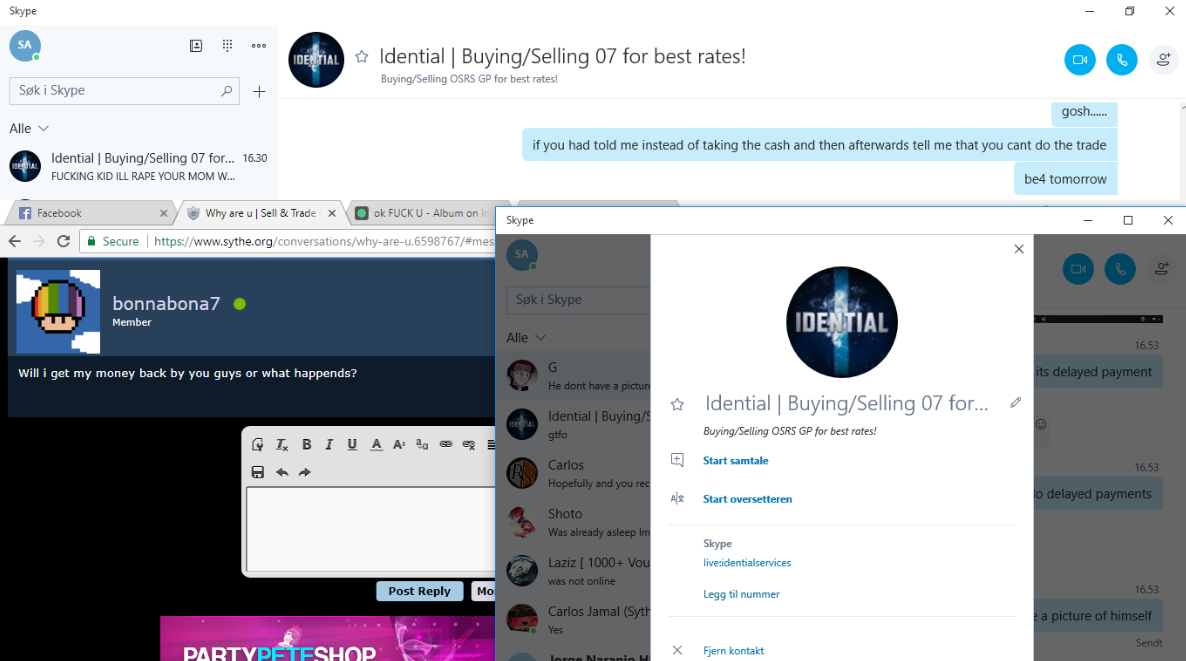1186x661 pixels.
Task: Favorite Idential contact in back Skype chat header
Action: point(362,57)
